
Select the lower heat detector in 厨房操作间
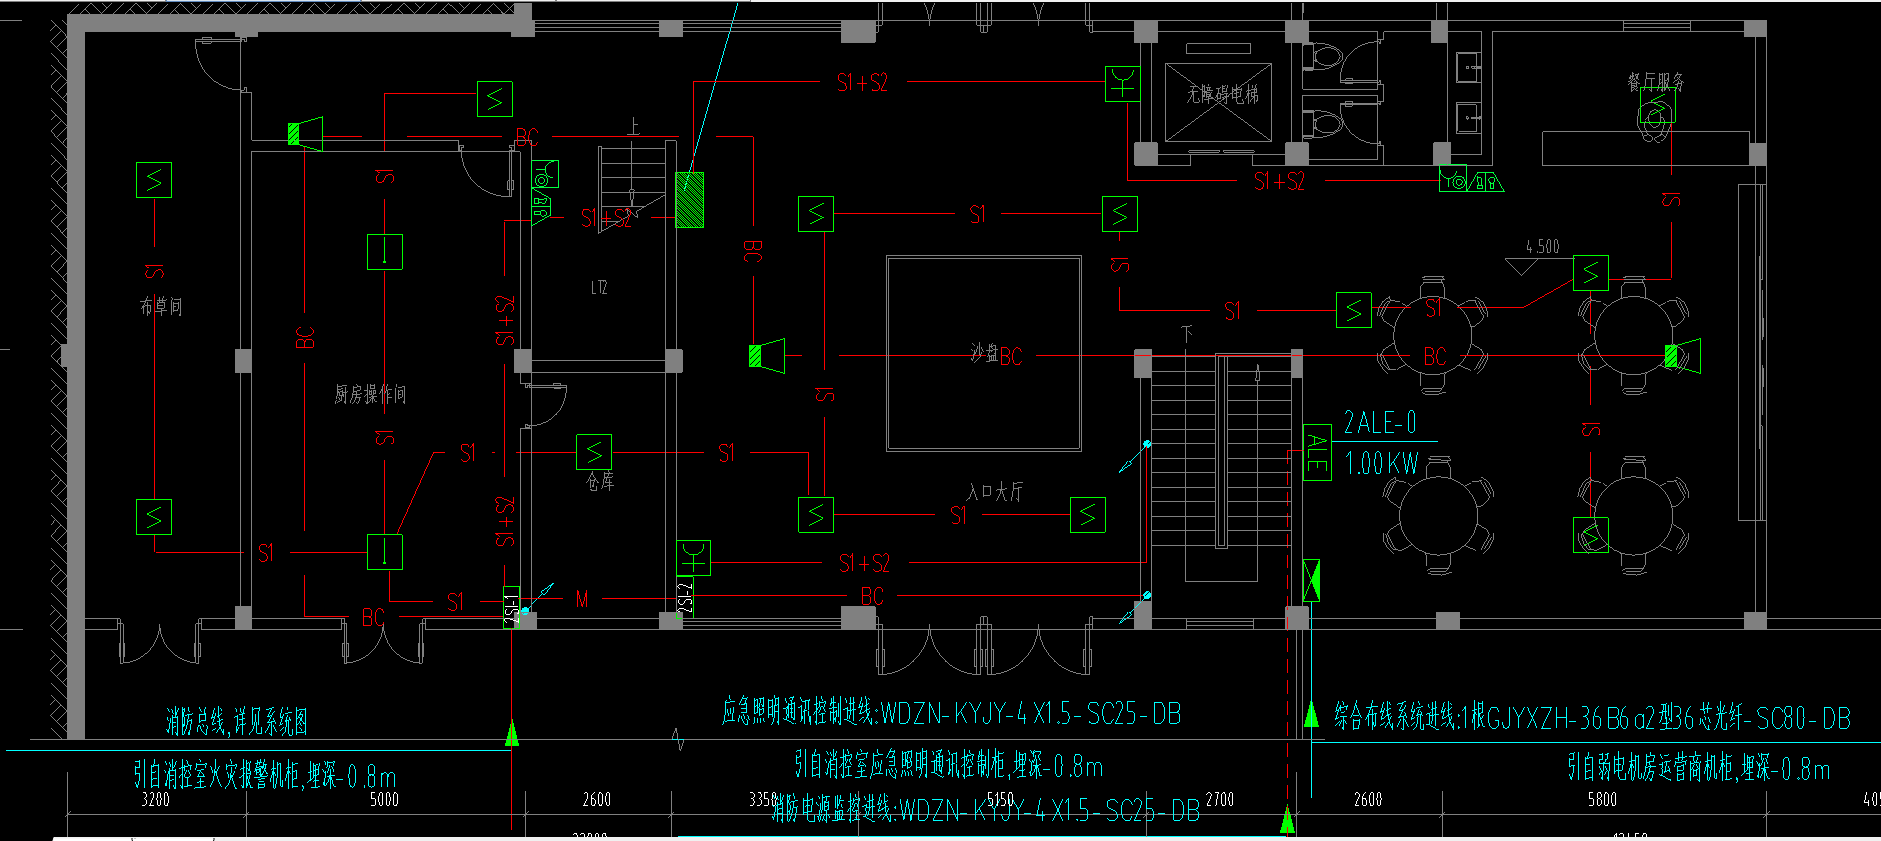385,552
